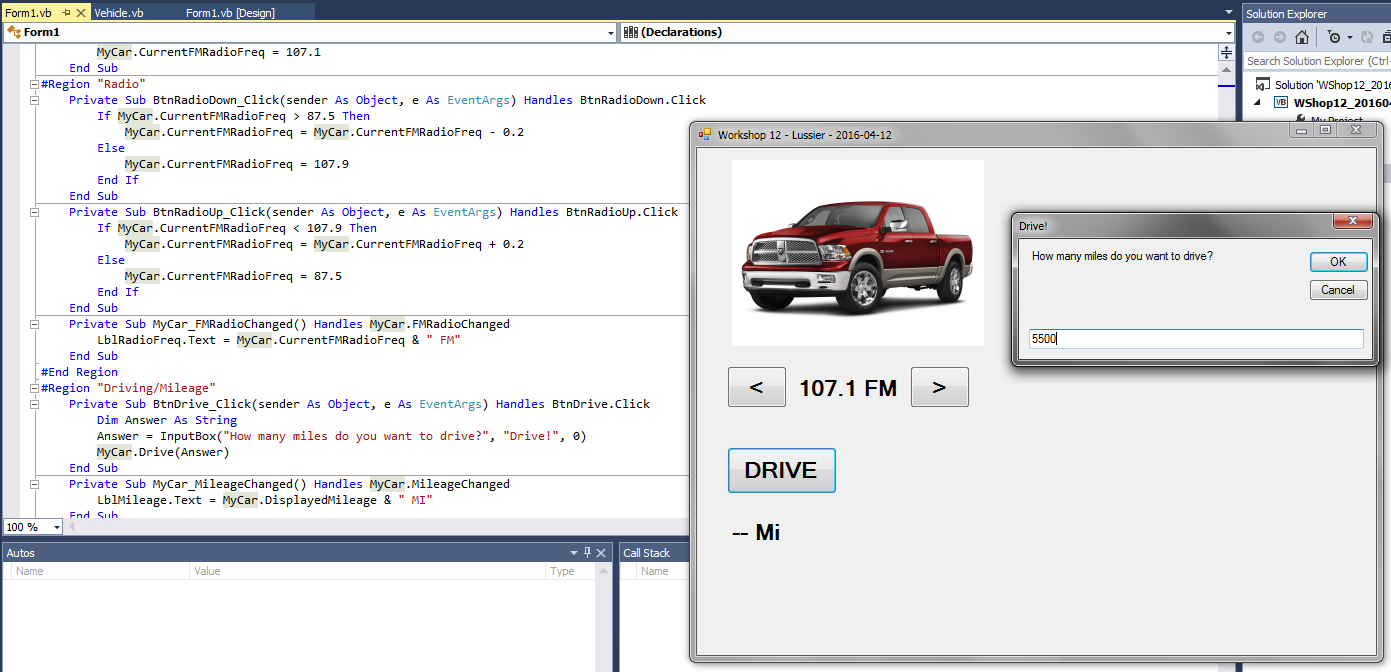Click OK in the Drive! dialog
The image size is (1391, 672).
pyautogui.click(x=1338, y=262)
